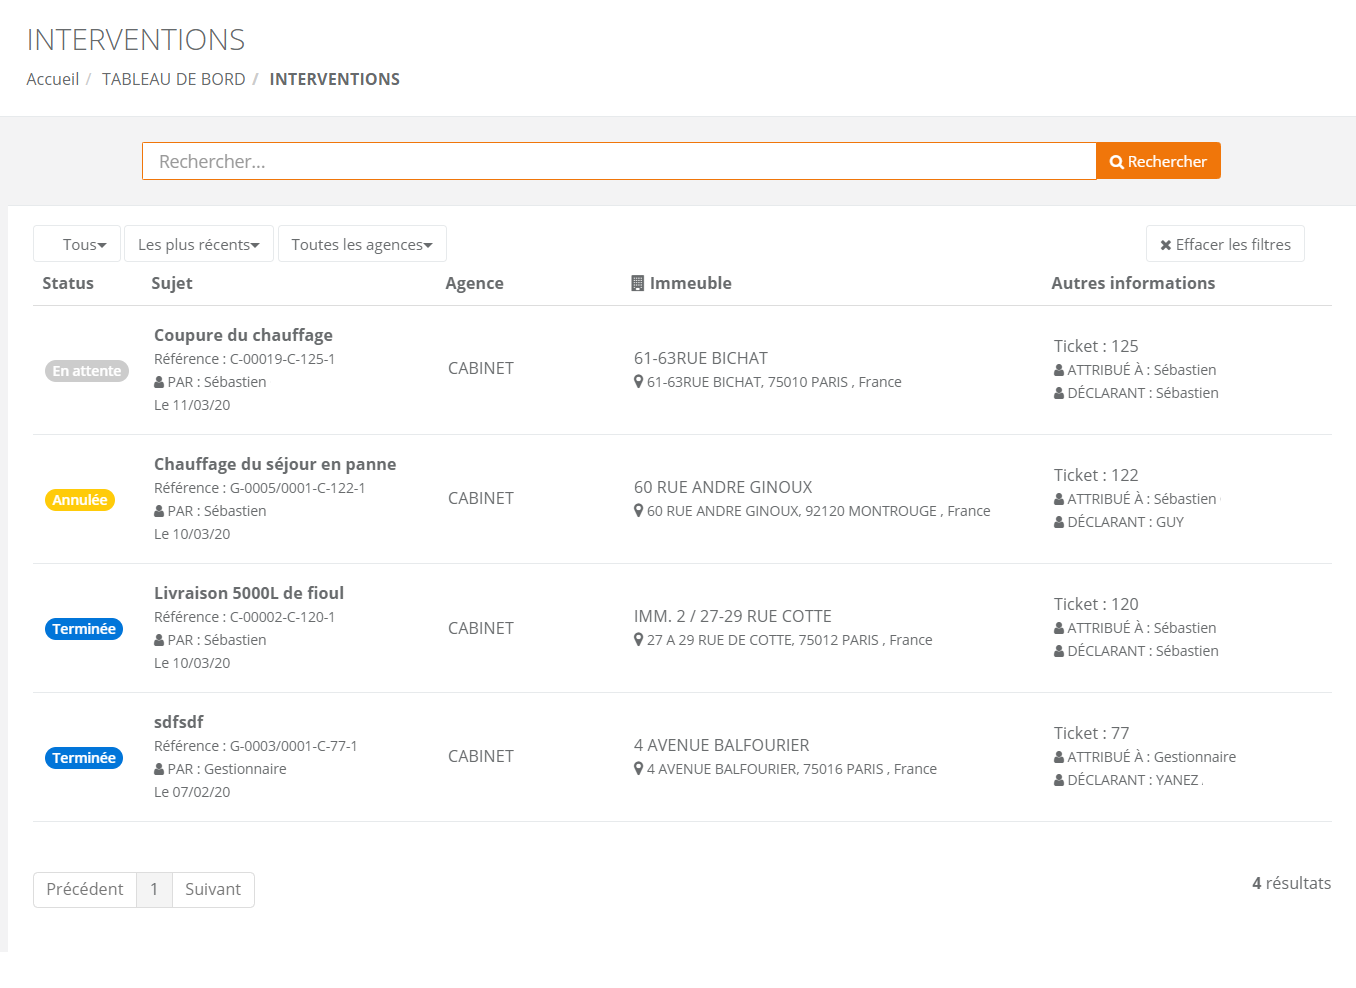Clear filters with Effacer les filtres
1356x988 pixels.
[1225, 244]
